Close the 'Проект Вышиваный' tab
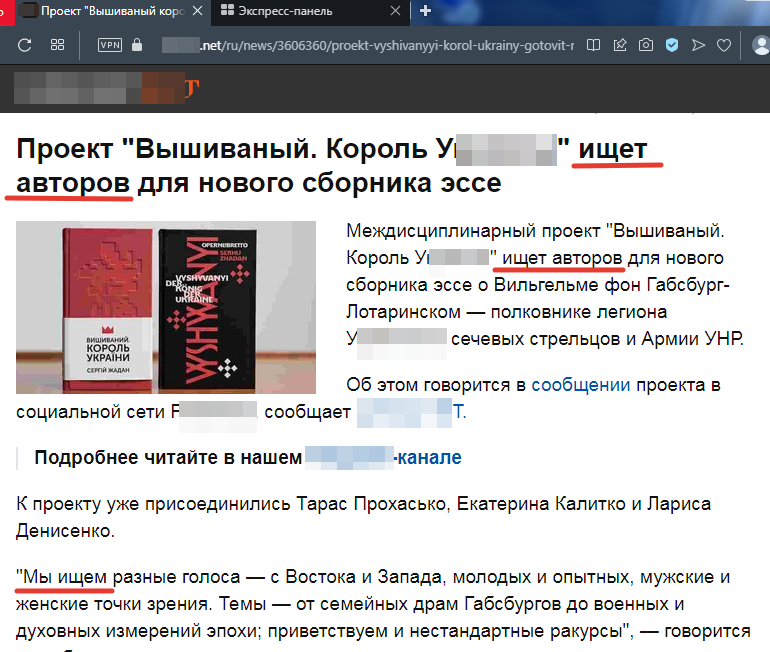 point(197,11)
